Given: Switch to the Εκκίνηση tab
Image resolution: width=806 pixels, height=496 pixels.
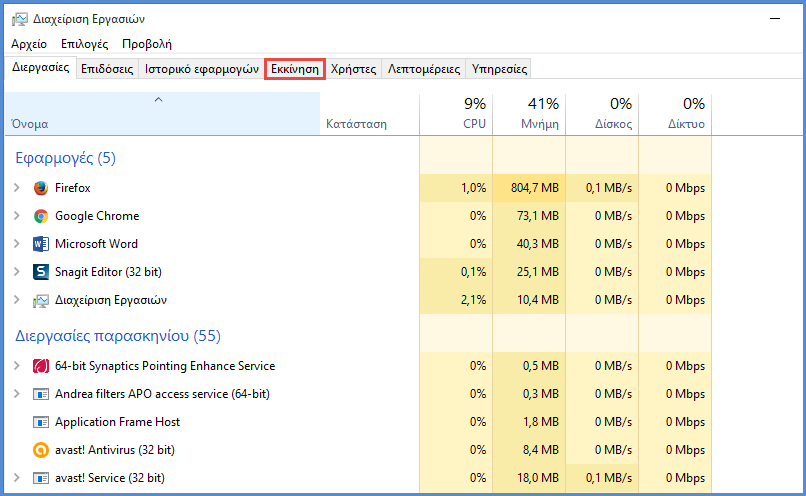Looking at the screenshot, I should coord(295,69).
